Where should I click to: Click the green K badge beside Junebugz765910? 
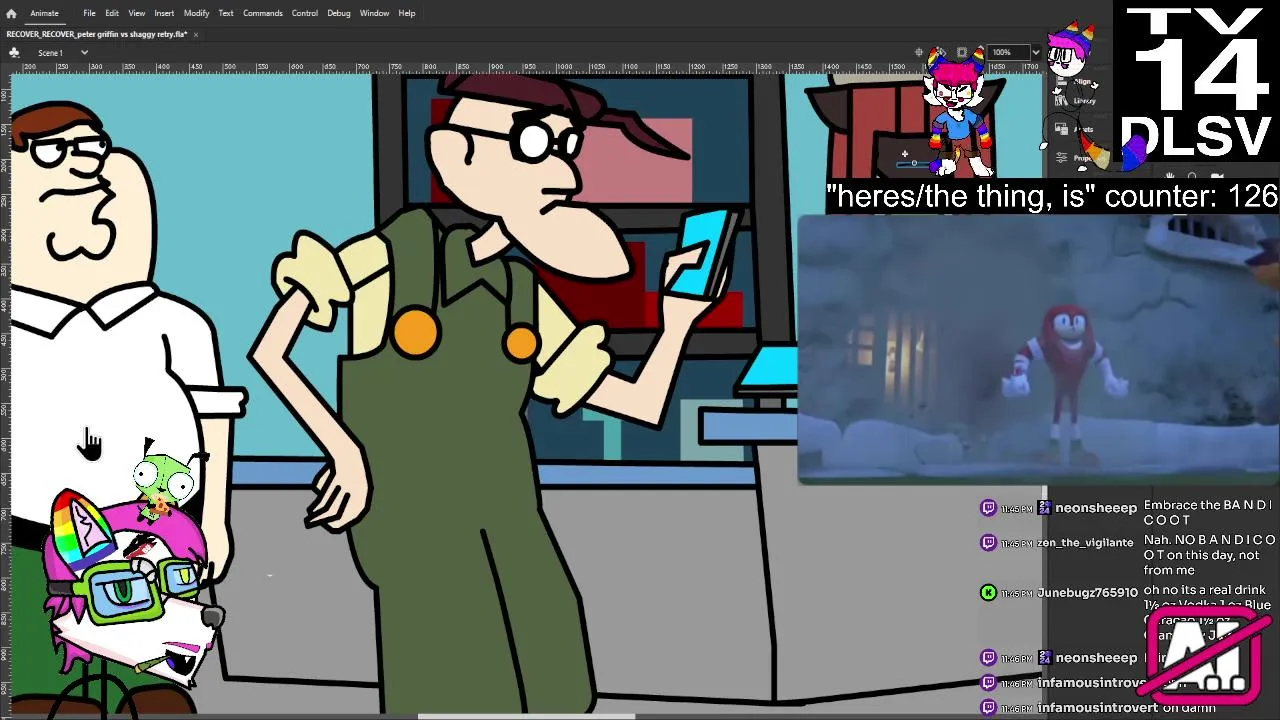point(988,593)
